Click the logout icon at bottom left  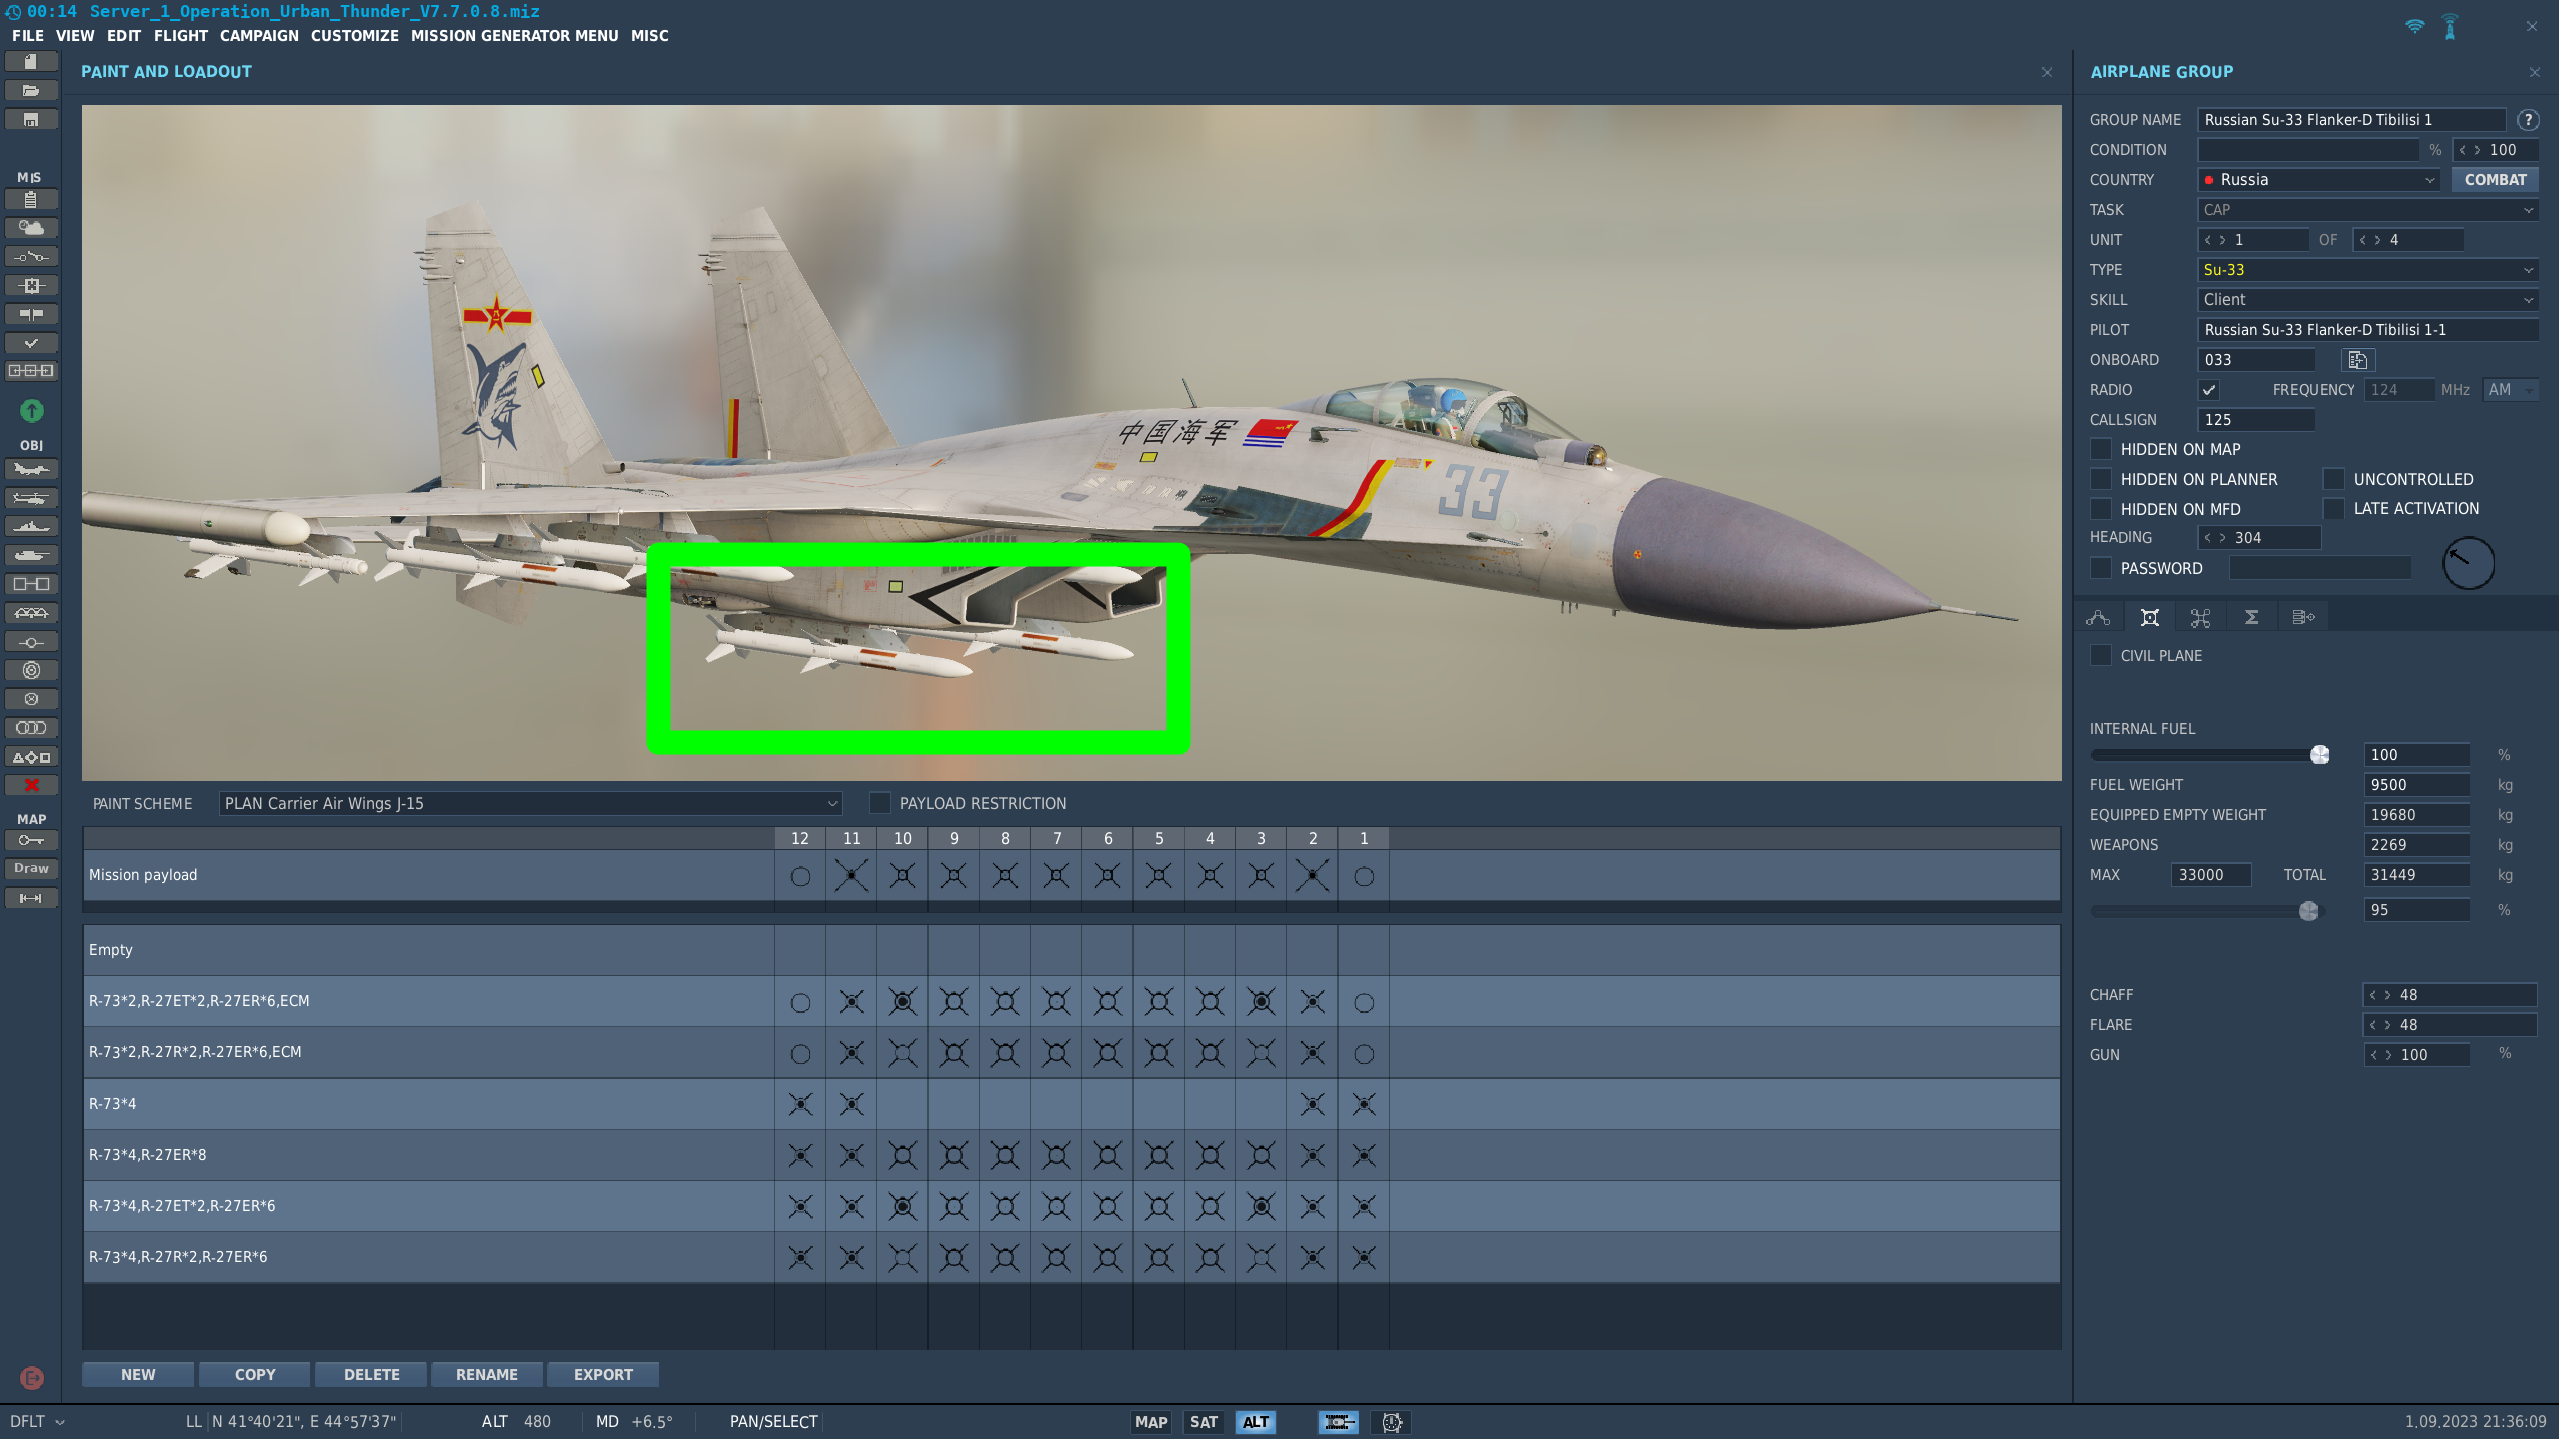click(x=31, y=1378)
